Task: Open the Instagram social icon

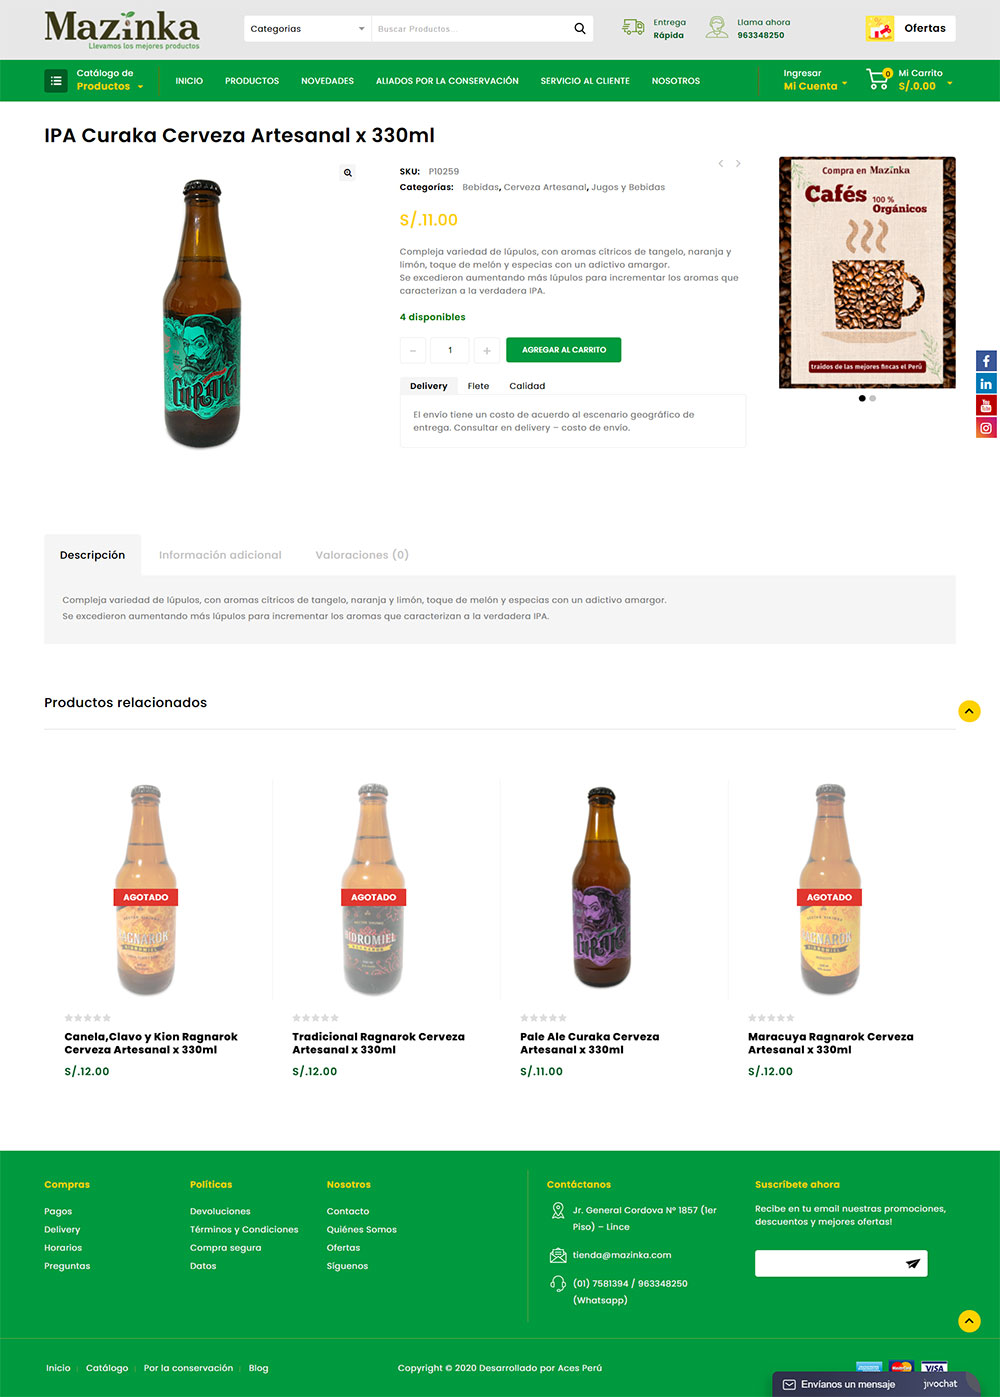Action: [986, 427]
